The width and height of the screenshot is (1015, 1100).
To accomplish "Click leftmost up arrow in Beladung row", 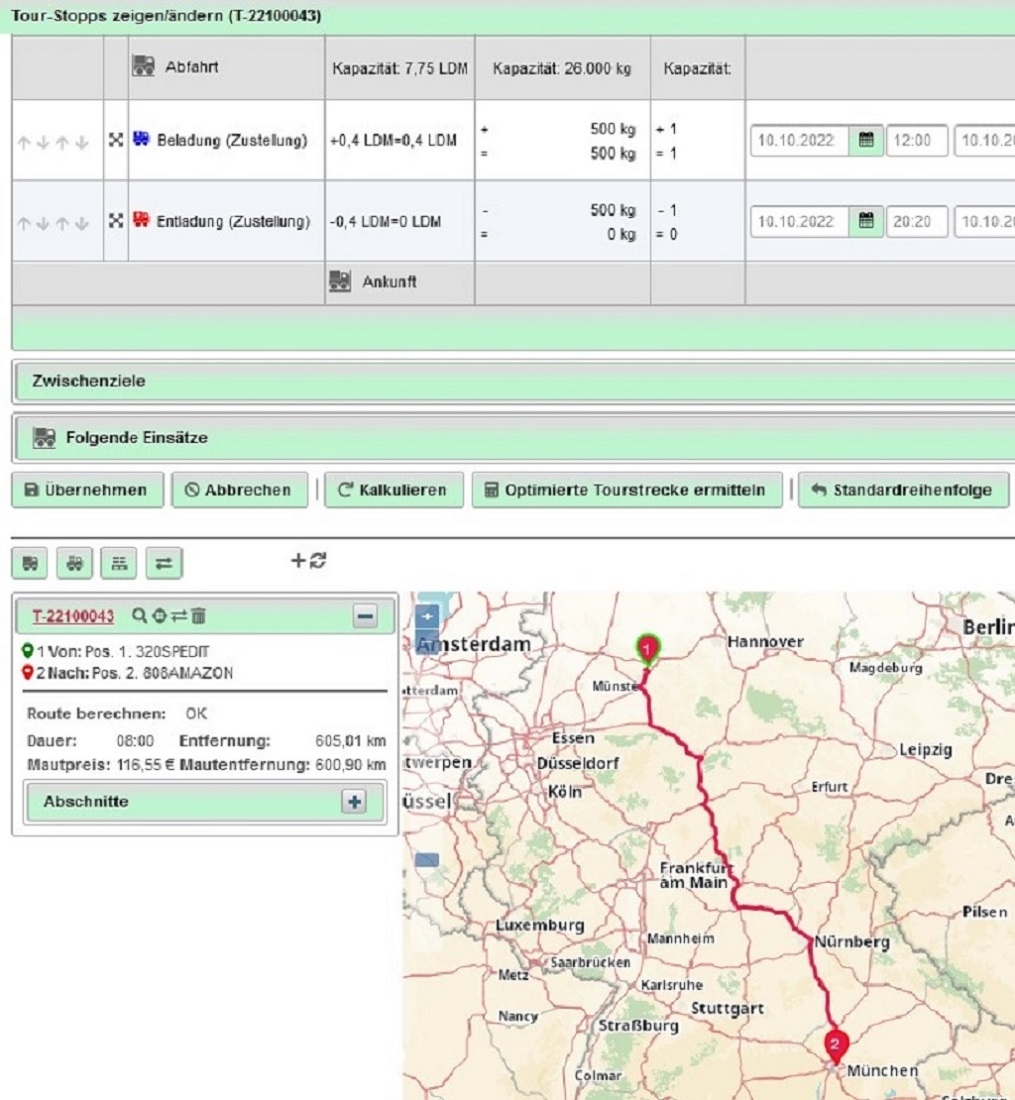I will [x=24, y=142].
